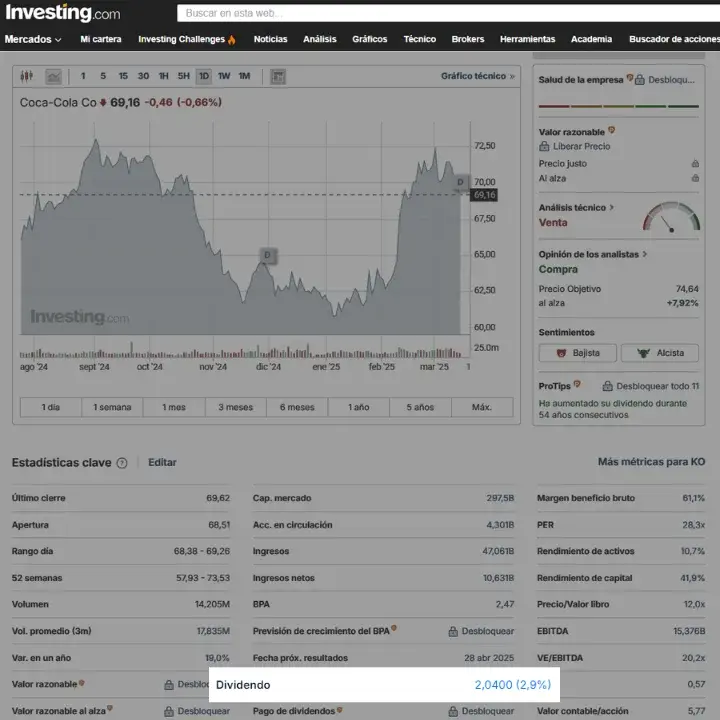Click the lock icon next to Precio justo
720x720 pixels.
(x=694, y=163)
